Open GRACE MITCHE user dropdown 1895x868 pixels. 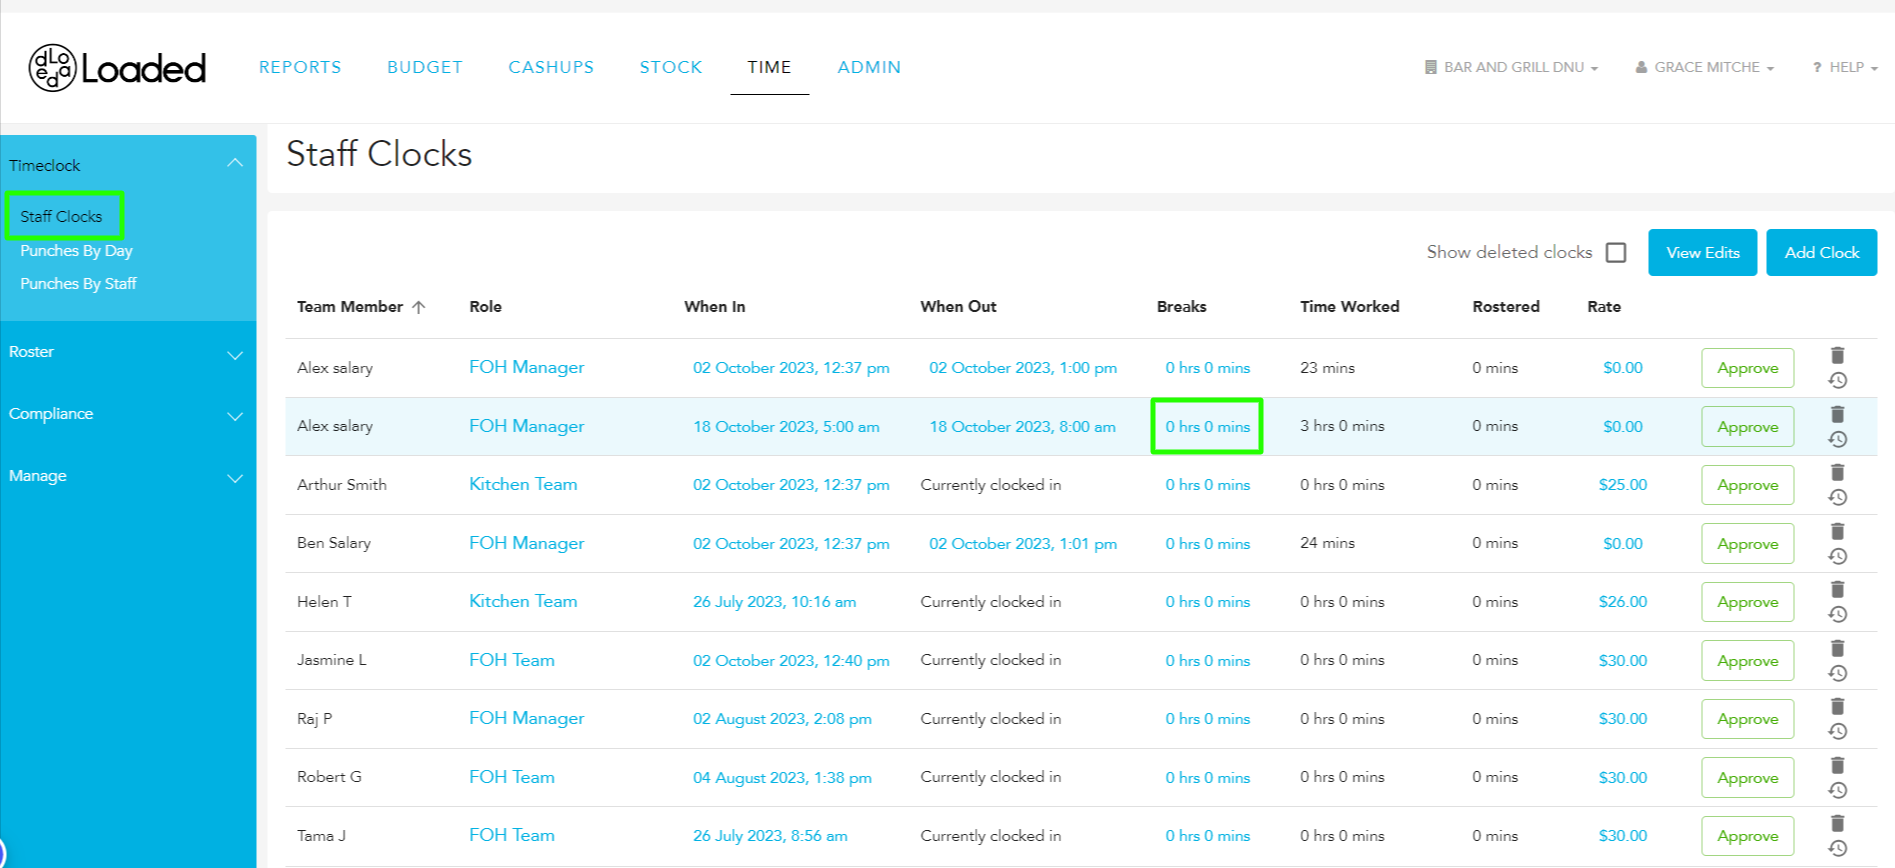[x=1705, y=67]
